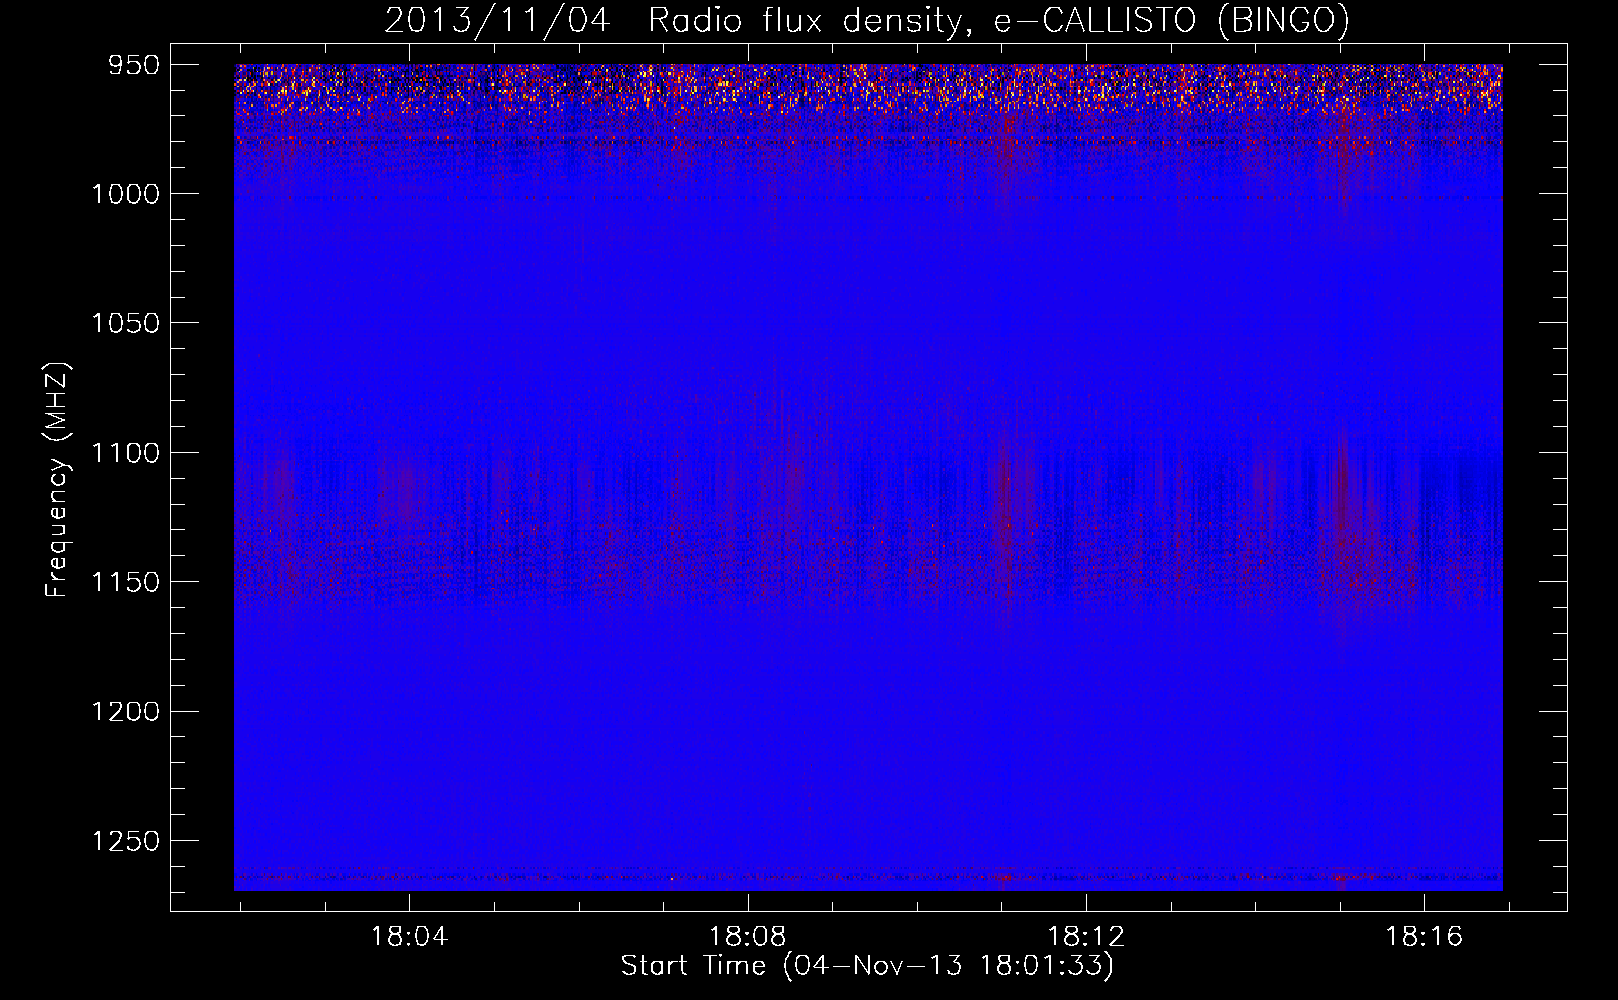This screenshot has height=1000, width=1618.
Task: Click the 1100 frequency axis label
Action: coord(126,453)
